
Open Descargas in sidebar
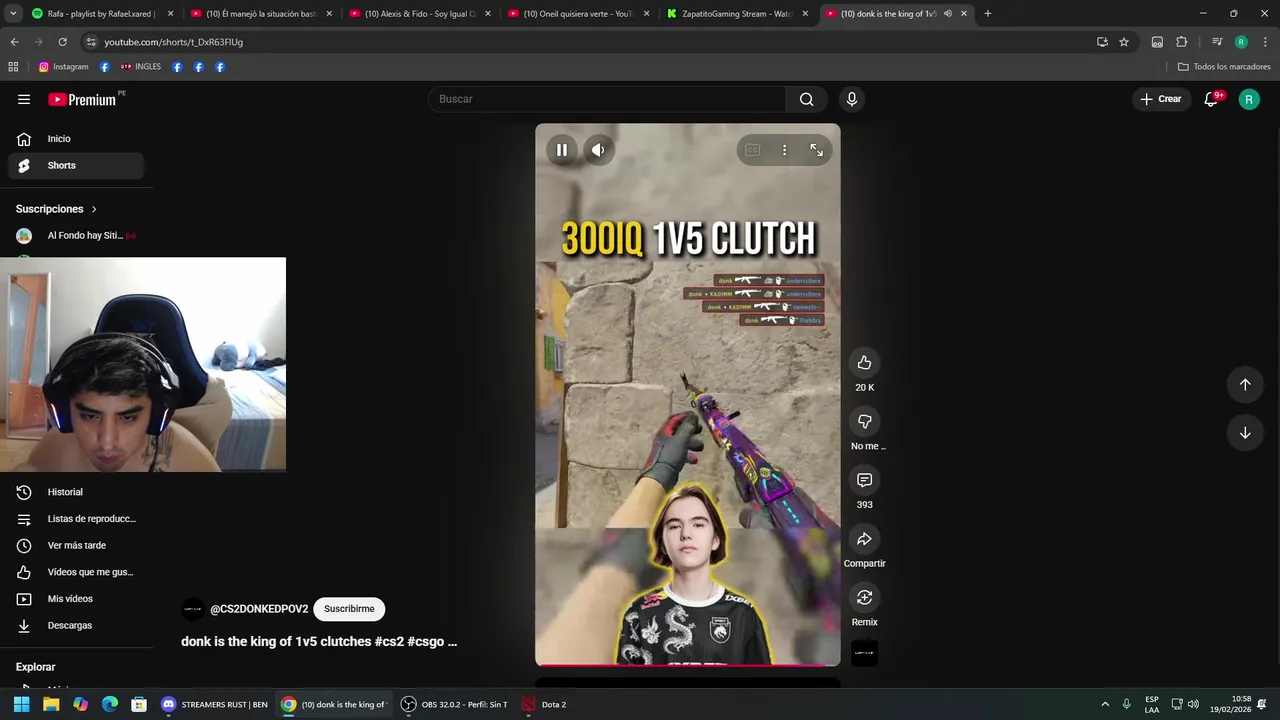(76, 626)
